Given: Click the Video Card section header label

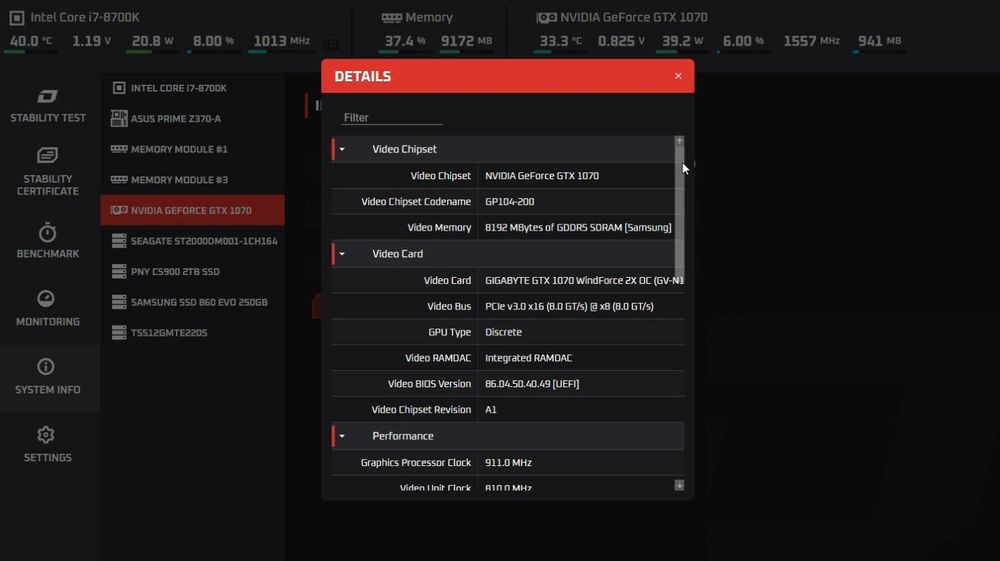Looking at the screenshot, I should click(x=397, y=254).
